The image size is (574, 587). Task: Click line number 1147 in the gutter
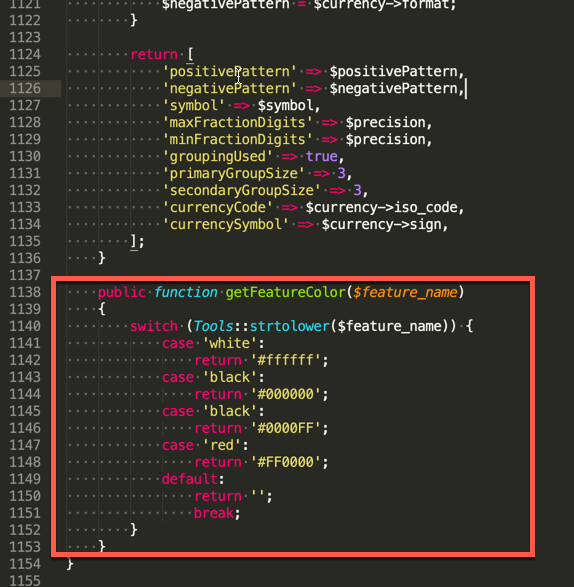(x=25, y=445)
